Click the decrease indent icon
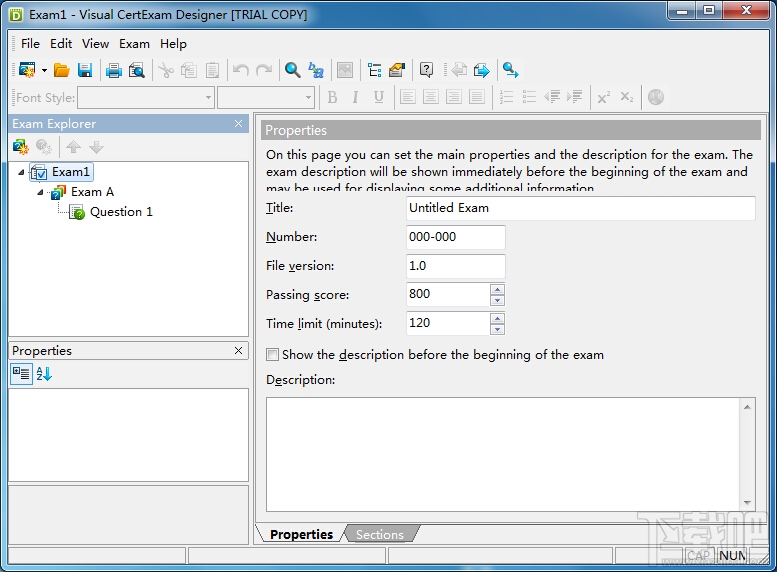Image resolution: width=777 pixels, height=572 pixels. [x=552, y=97]
